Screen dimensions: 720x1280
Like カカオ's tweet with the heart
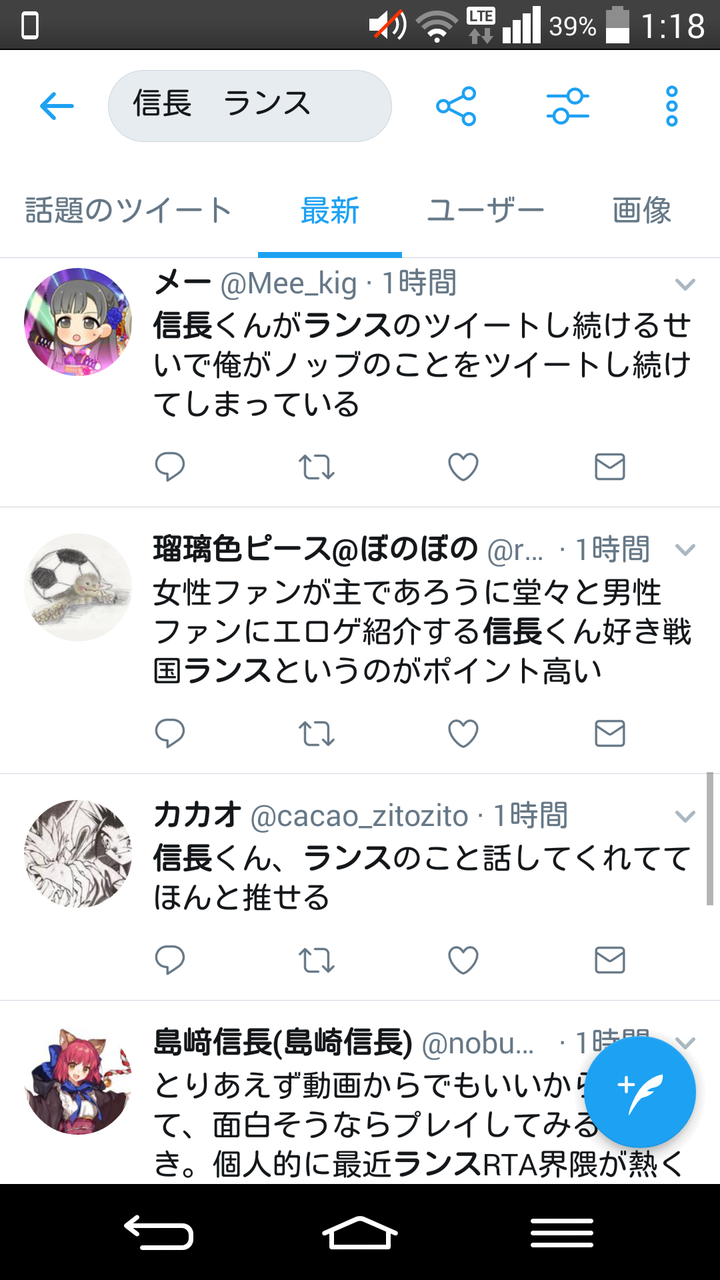463,961
